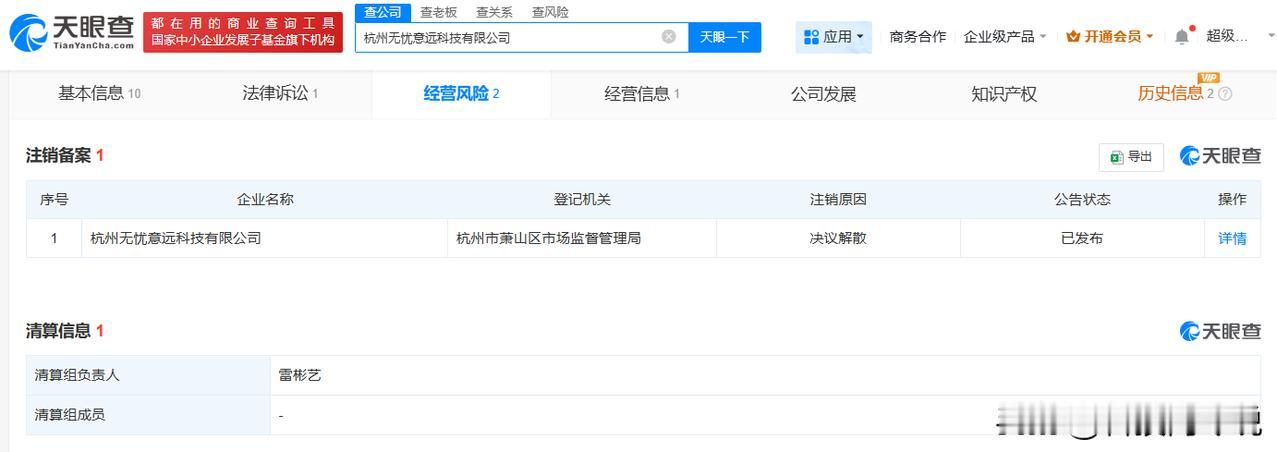Open the 基本信息 tab

pyautogui.click(x=99, y=94)
